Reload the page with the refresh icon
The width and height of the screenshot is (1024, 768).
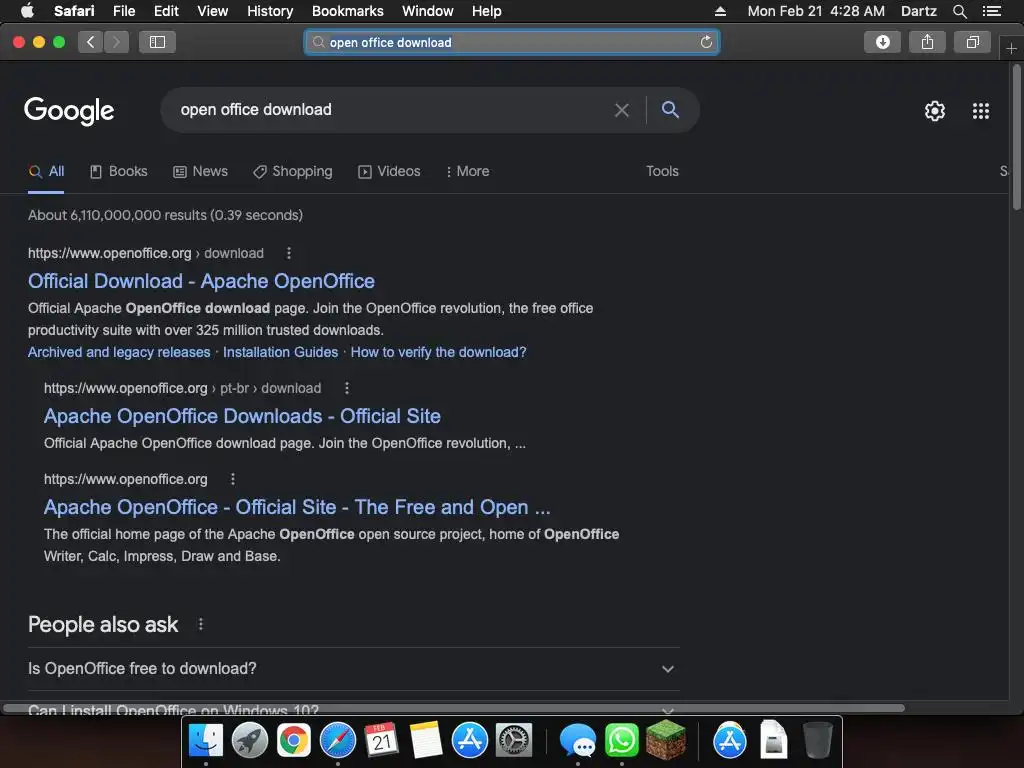(706, 42)
